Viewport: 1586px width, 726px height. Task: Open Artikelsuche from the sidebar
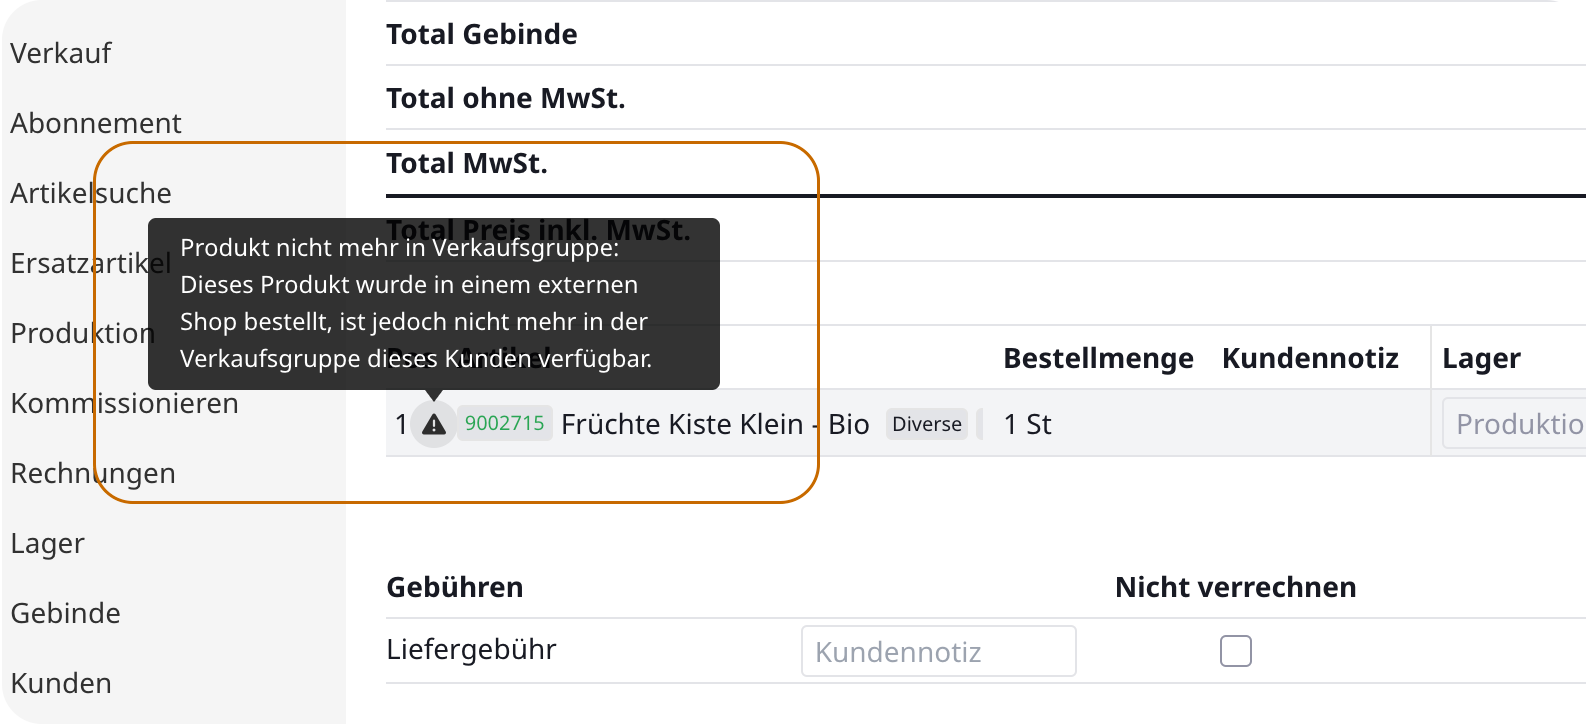(91, 193)
